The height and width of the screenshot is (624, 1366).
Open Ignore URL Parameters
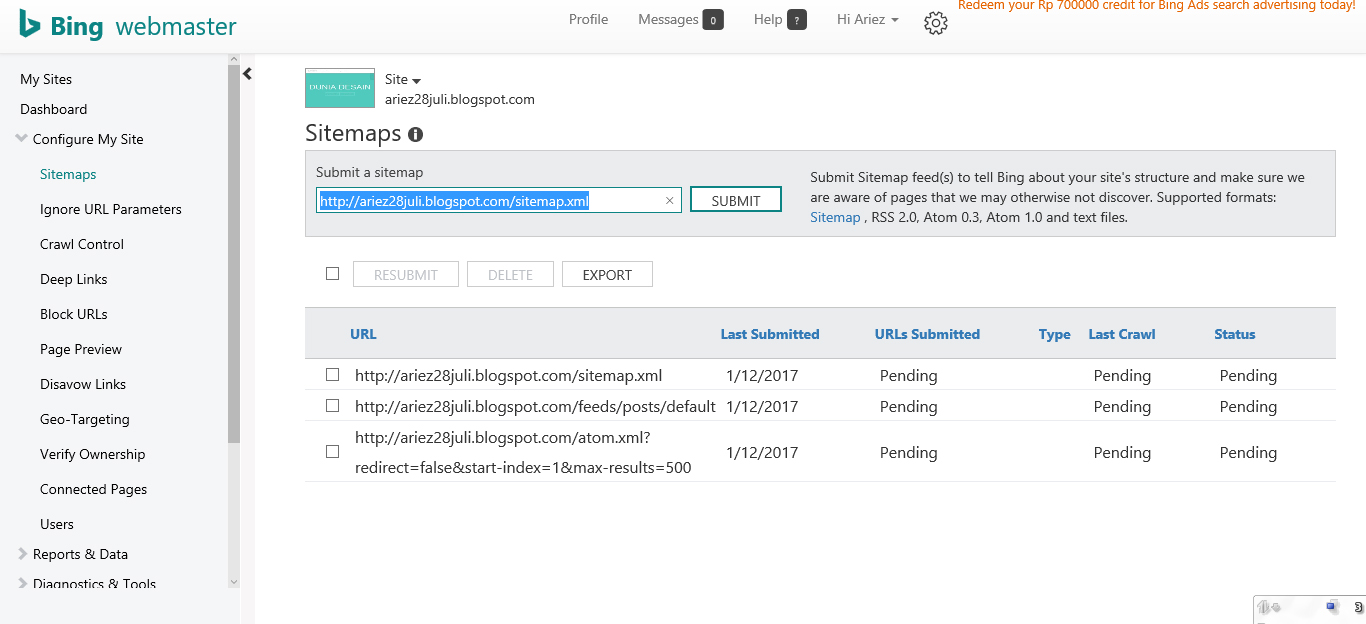[x=111, y=209]
